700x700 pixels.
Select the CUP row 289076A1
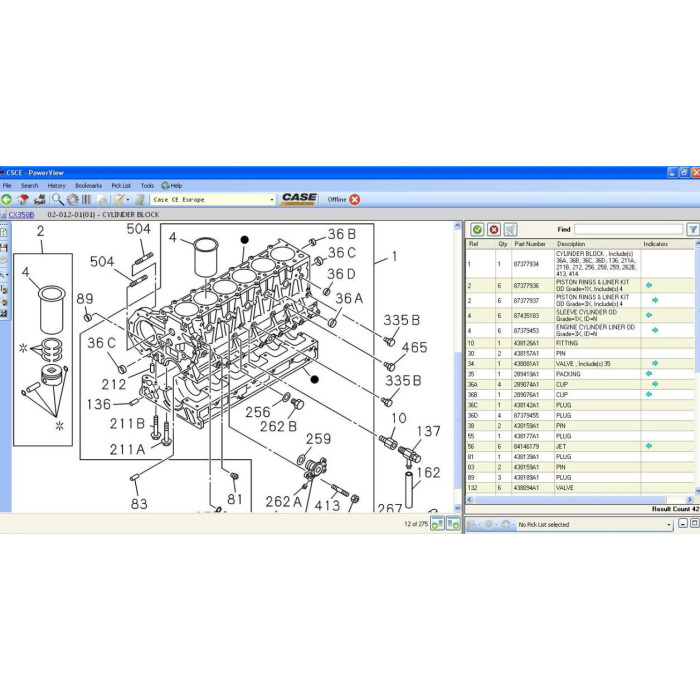click(580, 395)
